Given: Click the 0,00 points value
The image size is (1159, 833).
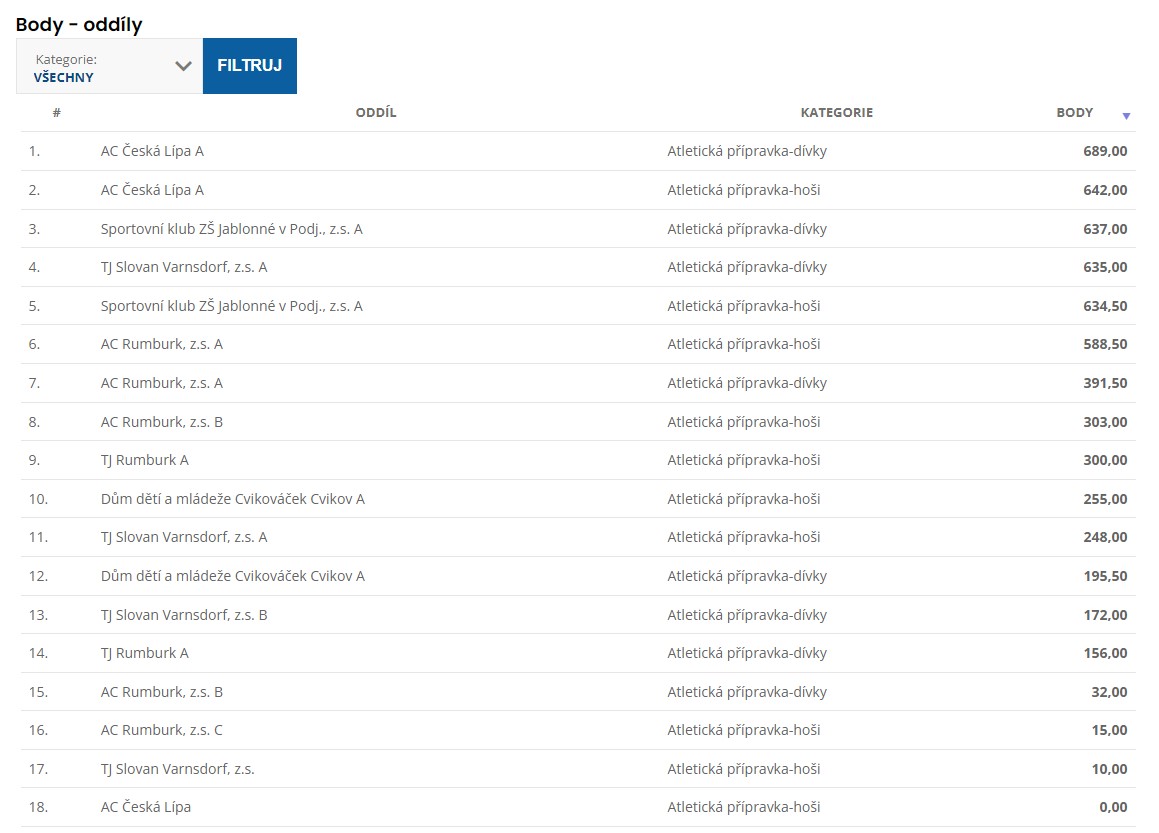Looking at the screenshot, I should [x=1113, y=807].
